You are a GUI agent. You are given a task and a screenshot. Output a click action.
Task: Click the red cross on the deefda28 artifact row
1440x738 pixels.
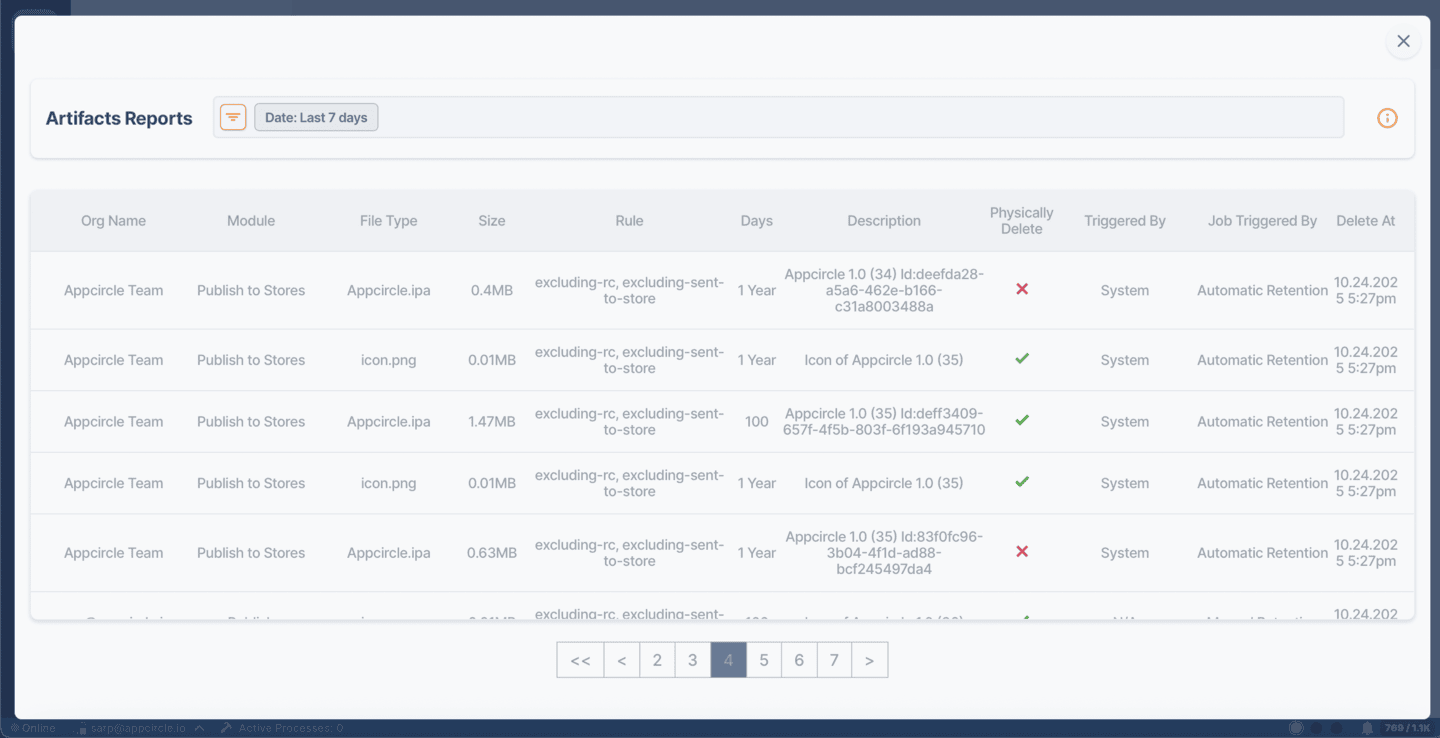pyautogui.click(x=1022, y=289)
